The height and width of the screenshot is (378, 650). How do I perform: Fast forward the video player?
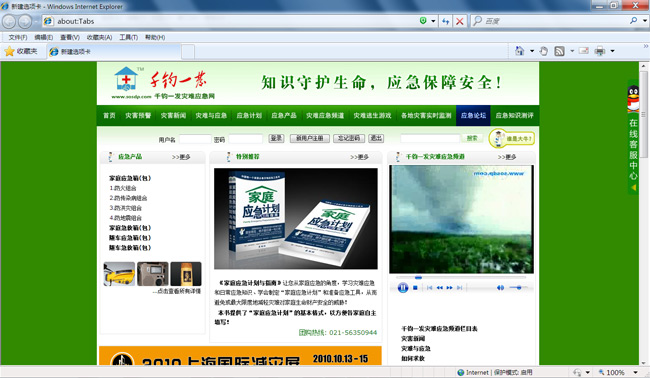pyautogui.click(x=449, y=288)
